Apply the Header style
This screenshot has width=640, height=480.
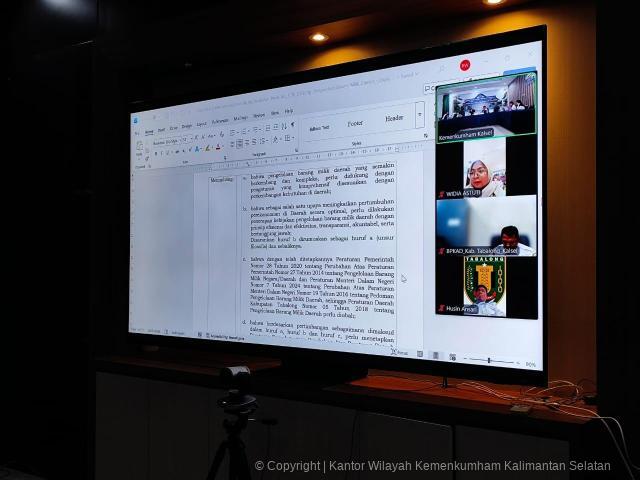click(x=394, y=118)
